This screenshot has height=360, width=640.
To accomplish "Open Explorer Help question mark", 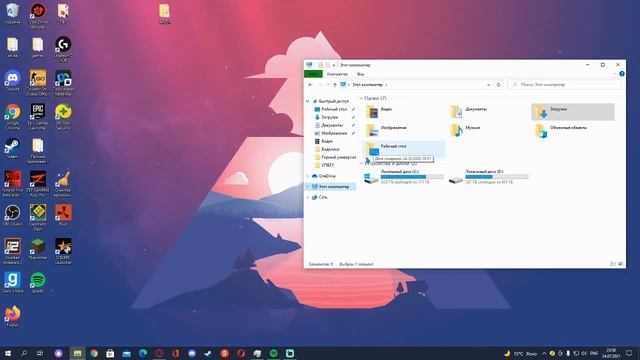I will click(x=622, y=74).
